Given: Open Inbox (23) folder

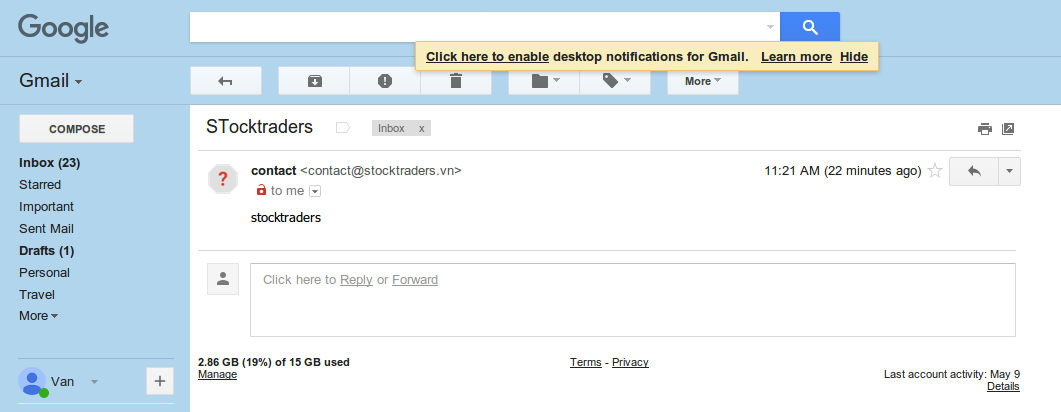Looking at the screenshot, I should [x=49, y=162].
